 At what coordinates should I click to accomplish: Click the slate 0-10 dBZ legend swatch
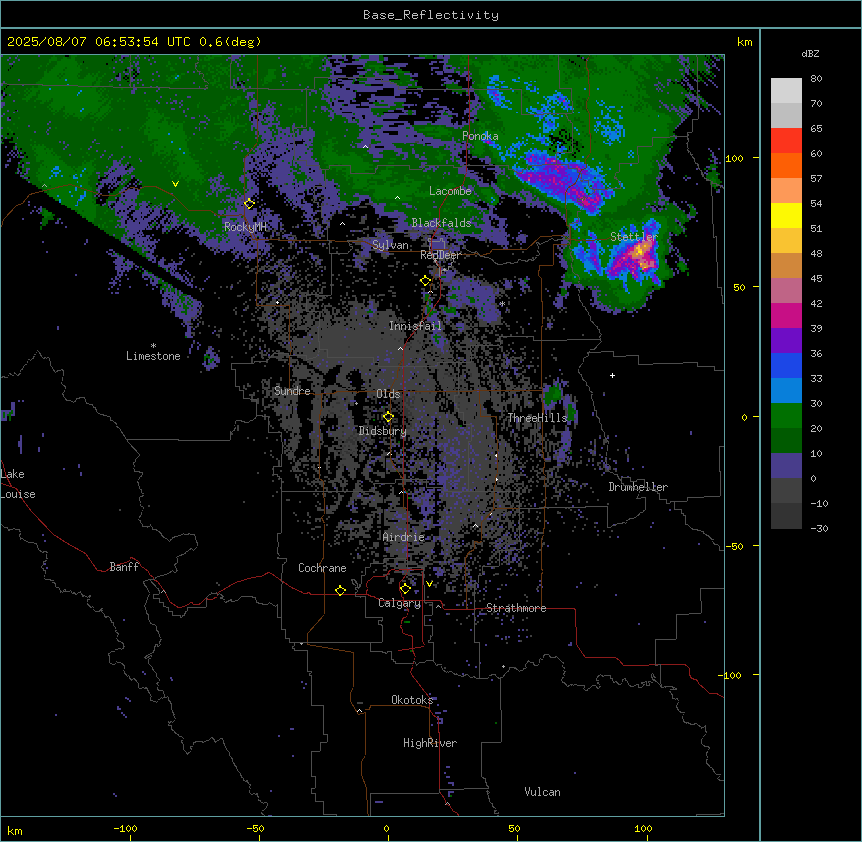pos(786,466)
